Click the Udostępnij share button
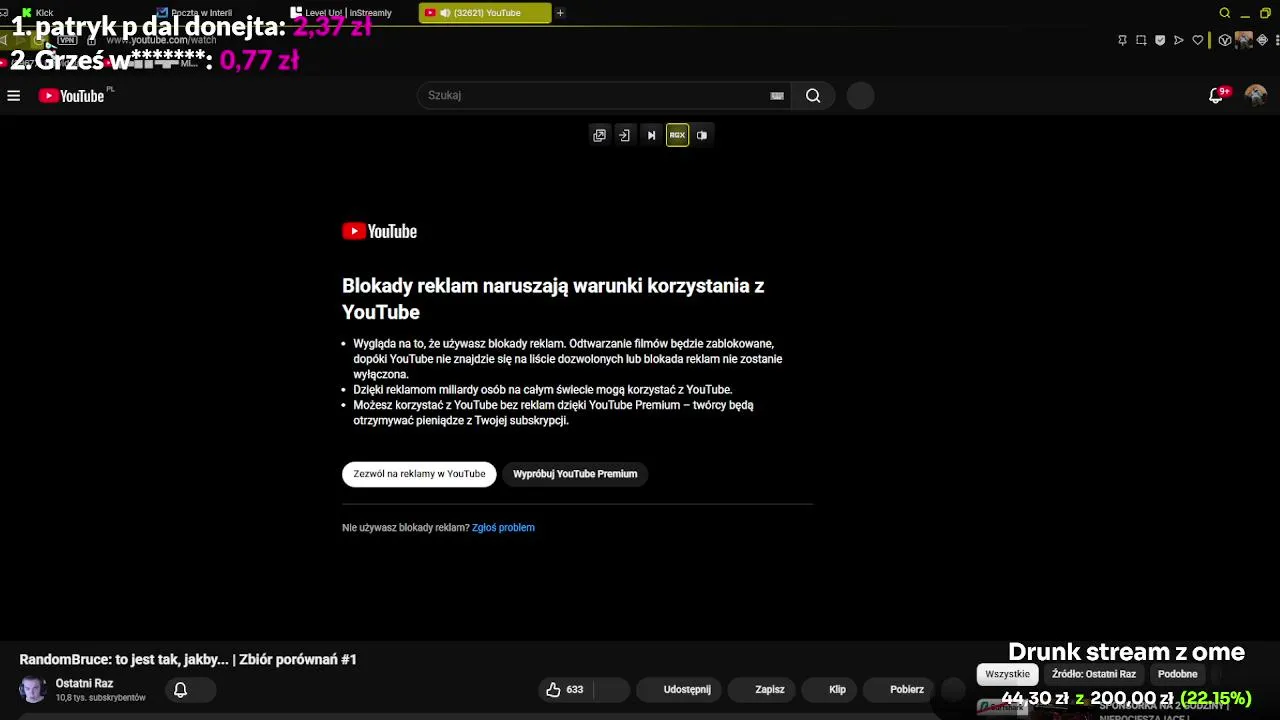This screenshot has width=1280, height=720. (678, 690)
